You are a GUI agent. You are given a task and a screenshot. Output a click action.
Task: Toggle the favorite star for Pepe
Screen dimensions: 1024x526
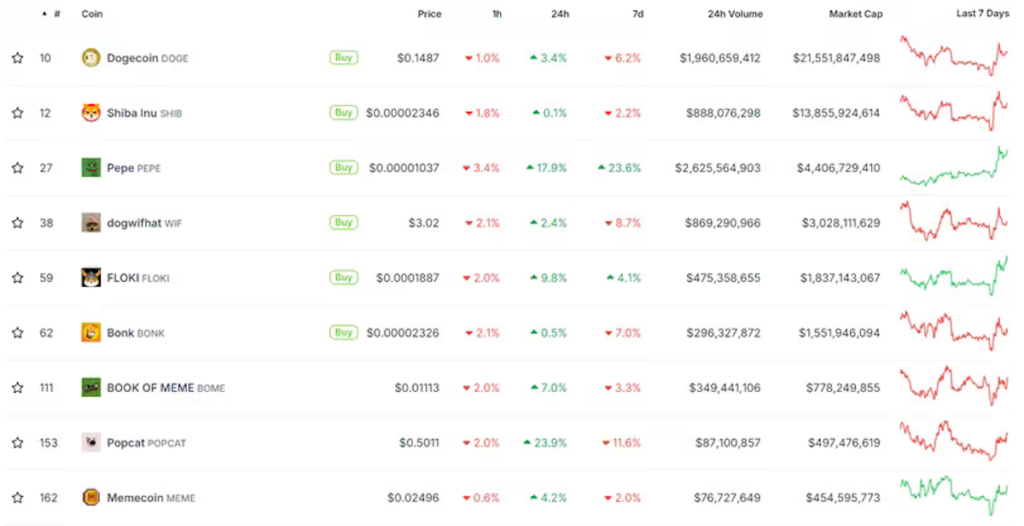tap(17, 168)
